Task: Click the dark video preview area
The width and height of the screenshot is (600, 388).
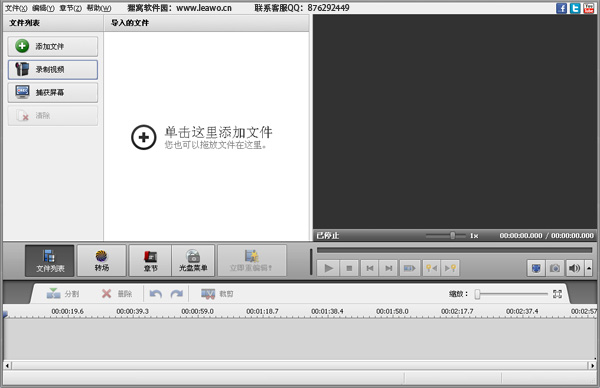Action: coord(455,122)
